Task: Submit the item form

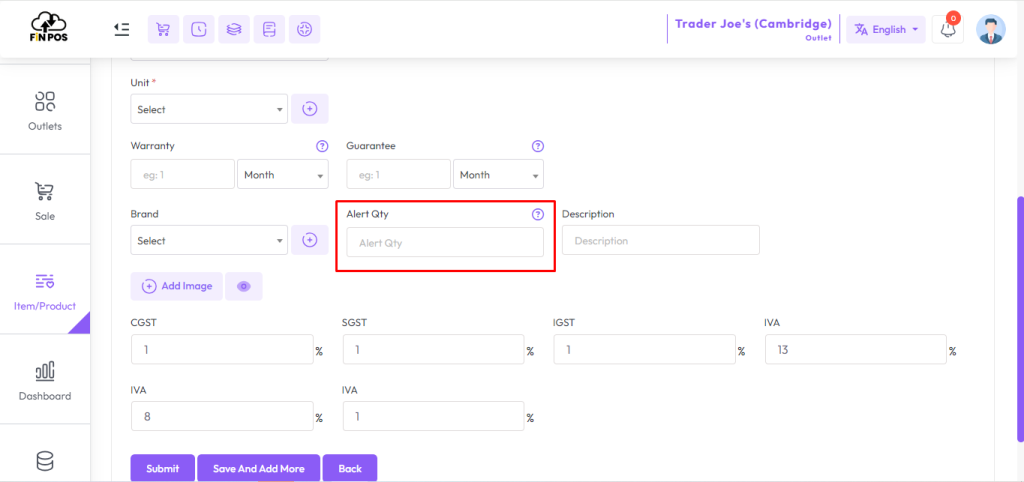Action: pos(163,468)
